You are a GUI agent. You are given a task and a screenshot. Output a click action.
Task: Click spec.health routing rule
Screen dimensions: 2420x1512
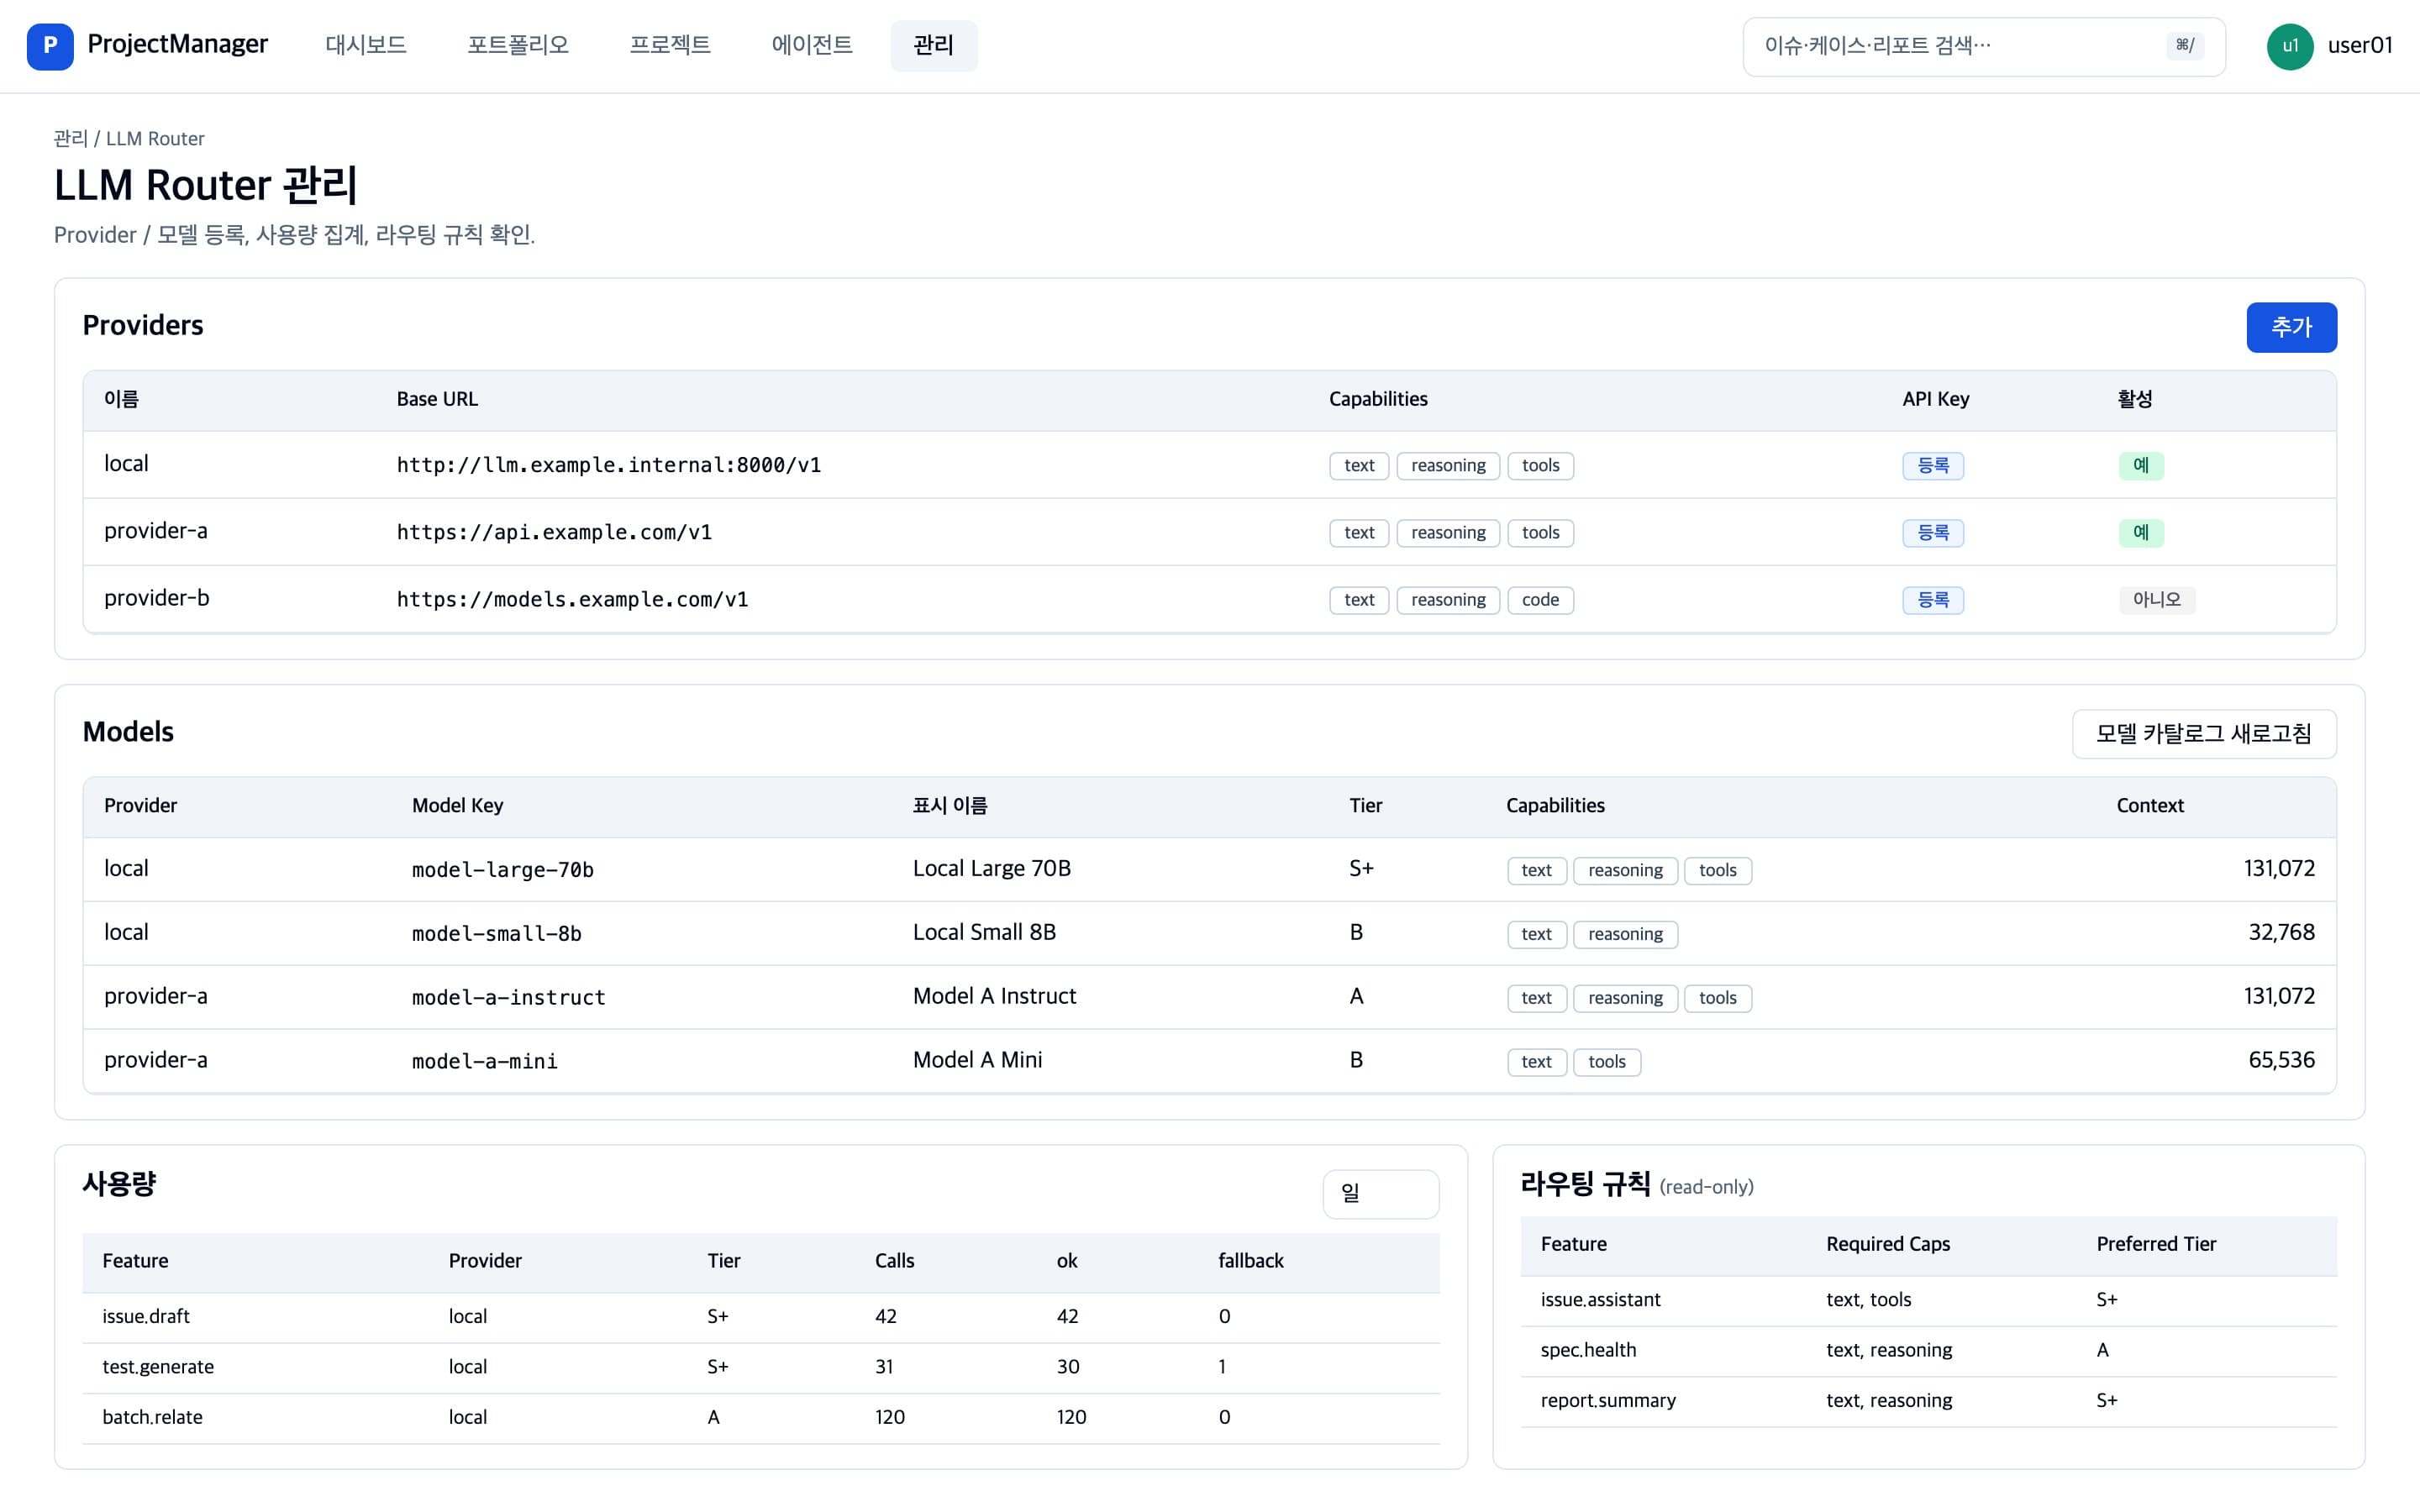[x=1588, y=1350]
